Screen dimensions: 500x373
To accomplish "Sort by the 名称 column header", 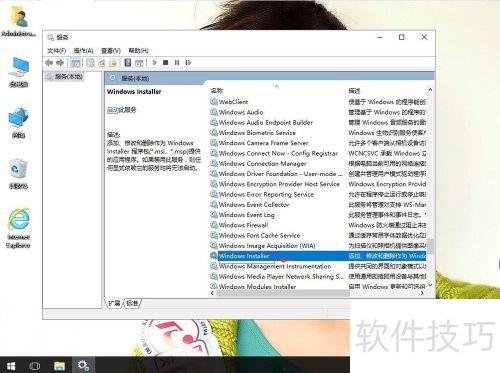I will click(x=217, y=91).
